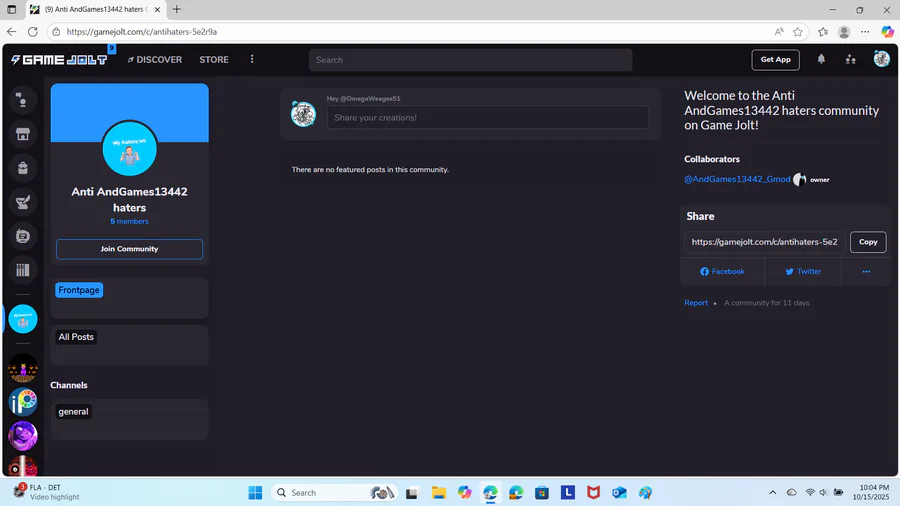The height and width of the screenshot is (506, 900).
Task: Open @AndGames13442_Gmod collaborator profile
Action: [737, 179]
